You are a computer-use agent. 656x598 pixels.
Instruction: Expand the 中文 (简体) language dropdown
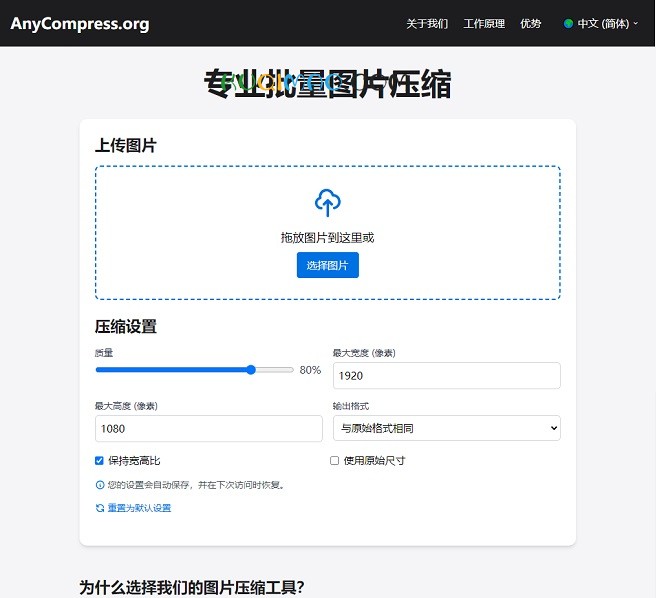click(x=601, y=24)
